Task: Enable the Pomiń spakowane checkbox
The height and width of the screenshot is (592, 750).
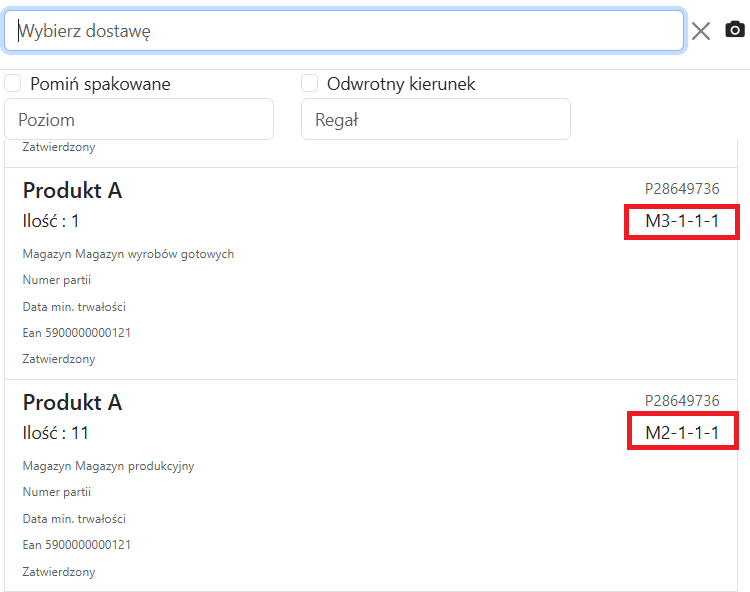Action: [13, 83]
